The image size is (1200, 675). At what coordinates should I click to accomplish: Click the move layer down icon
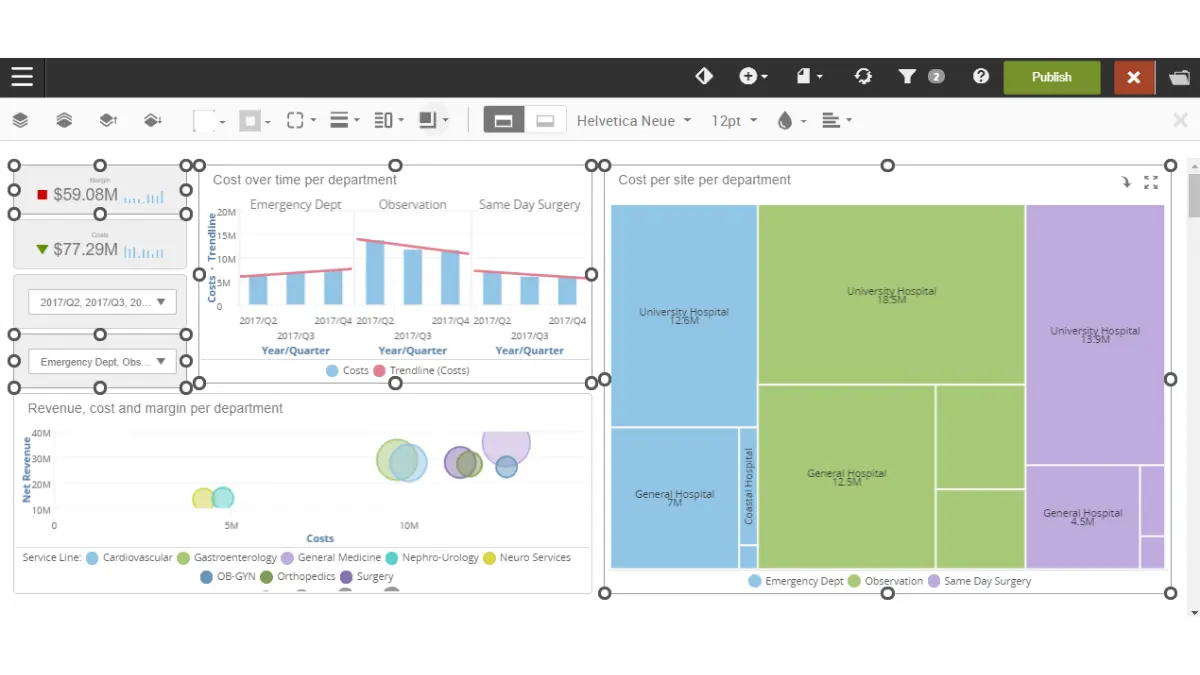pos(152,120)
